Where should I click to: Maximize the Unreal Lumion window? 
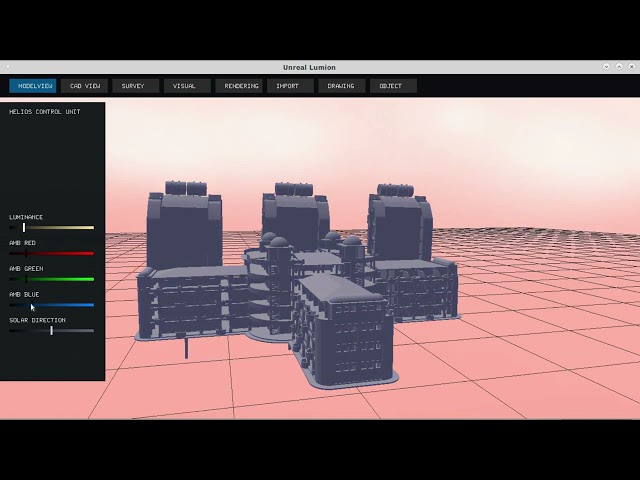[619, 67]
